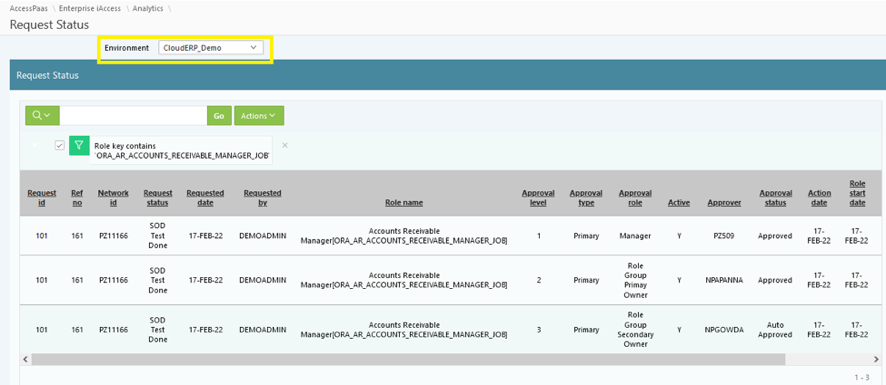This screenshot has height=385, width=886.
Task: Open the Actions menu button
Action: click(x=259, y=115)
